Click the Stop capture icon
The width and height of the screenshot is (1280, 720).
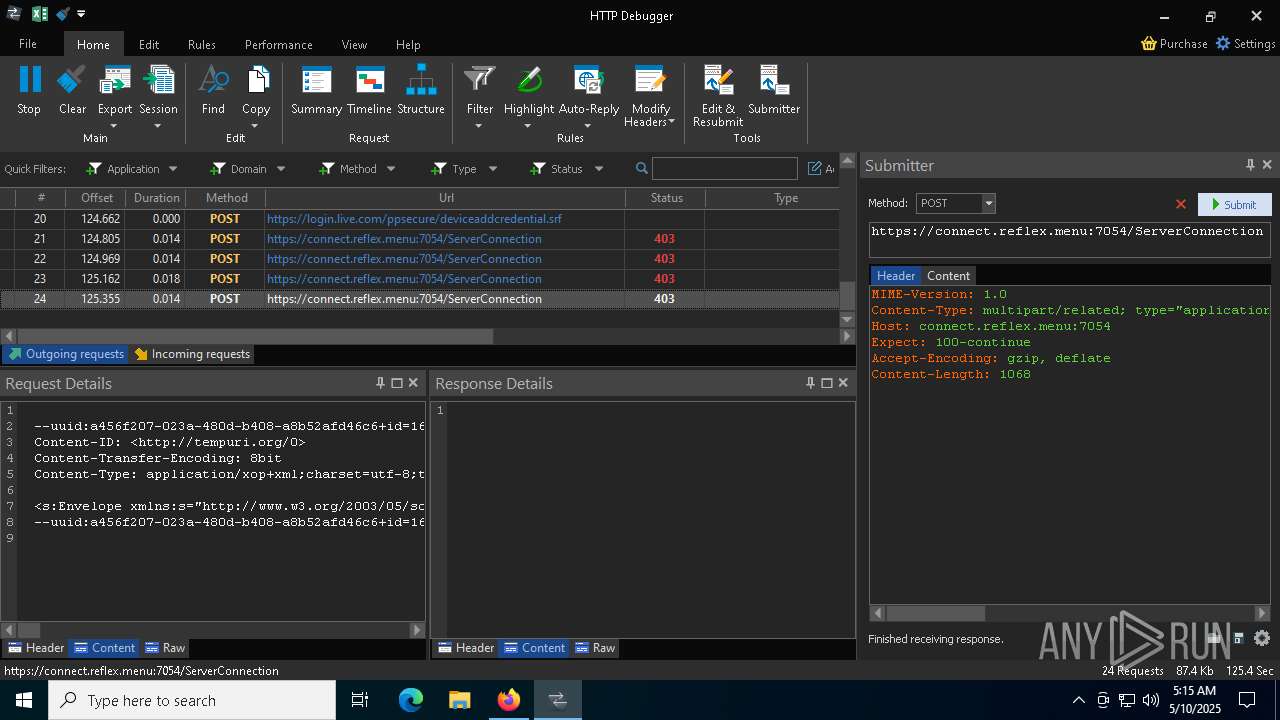[x=29, y=90]
